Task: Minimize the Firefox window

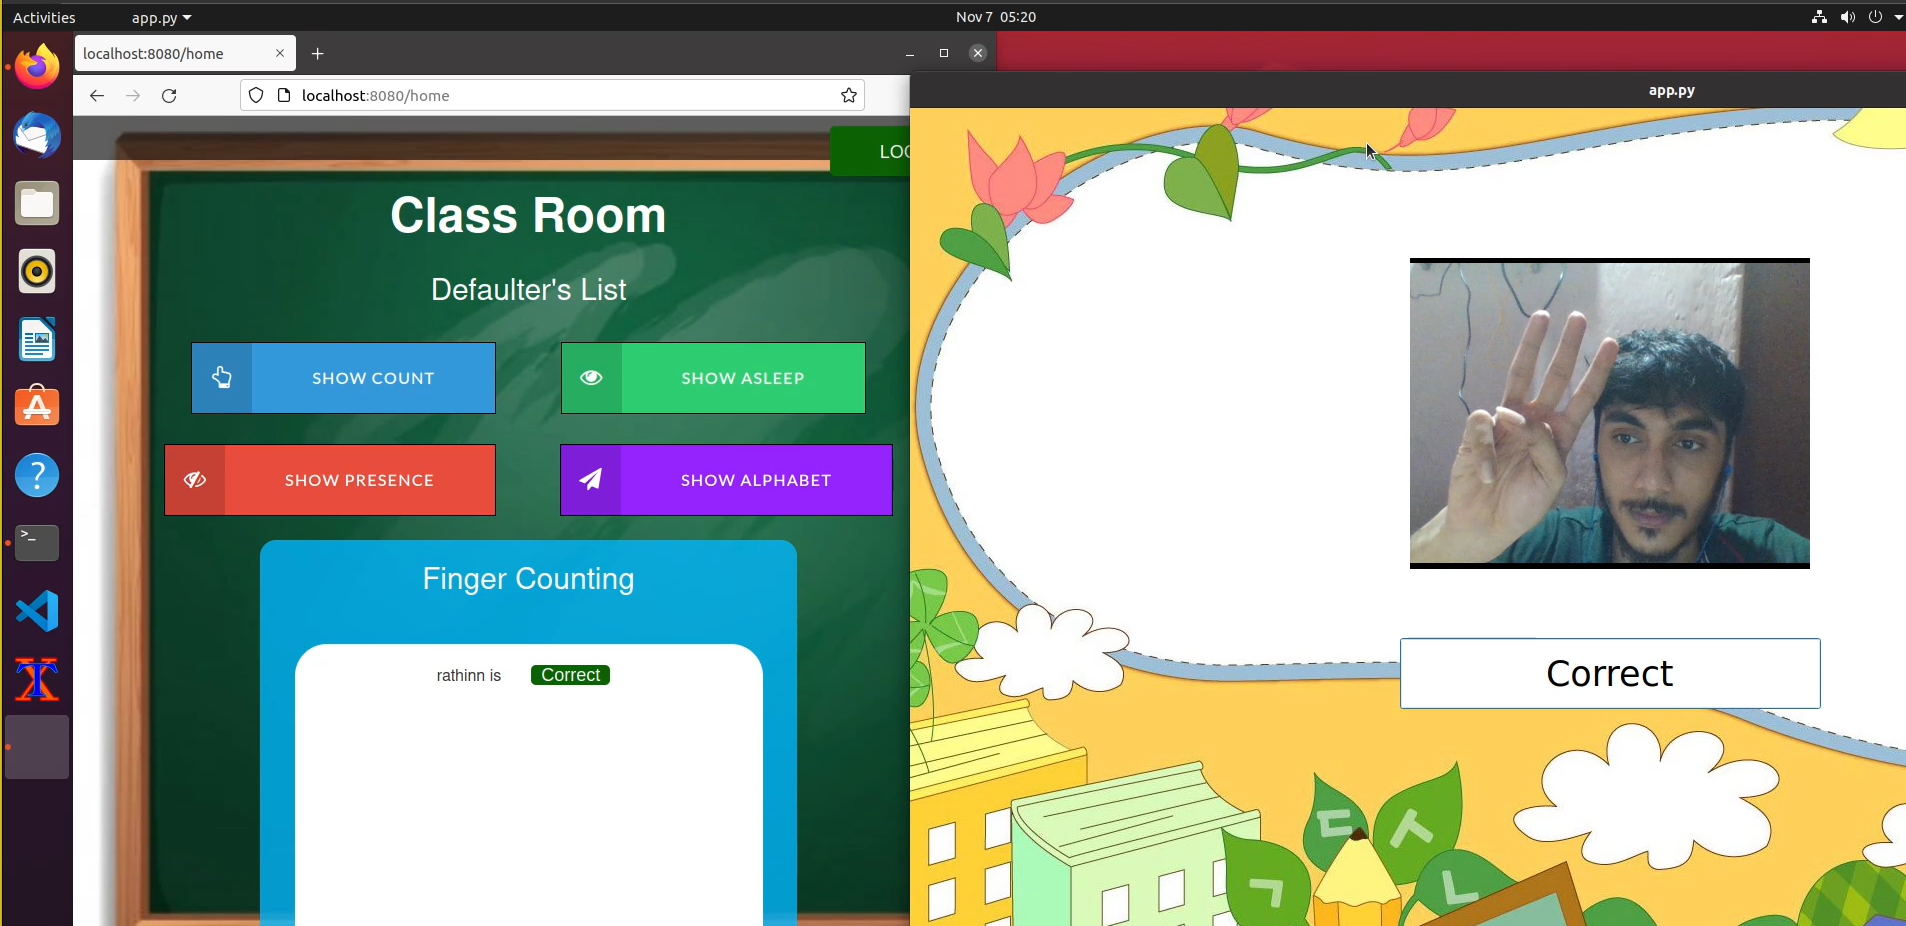Action: point(910,53)
